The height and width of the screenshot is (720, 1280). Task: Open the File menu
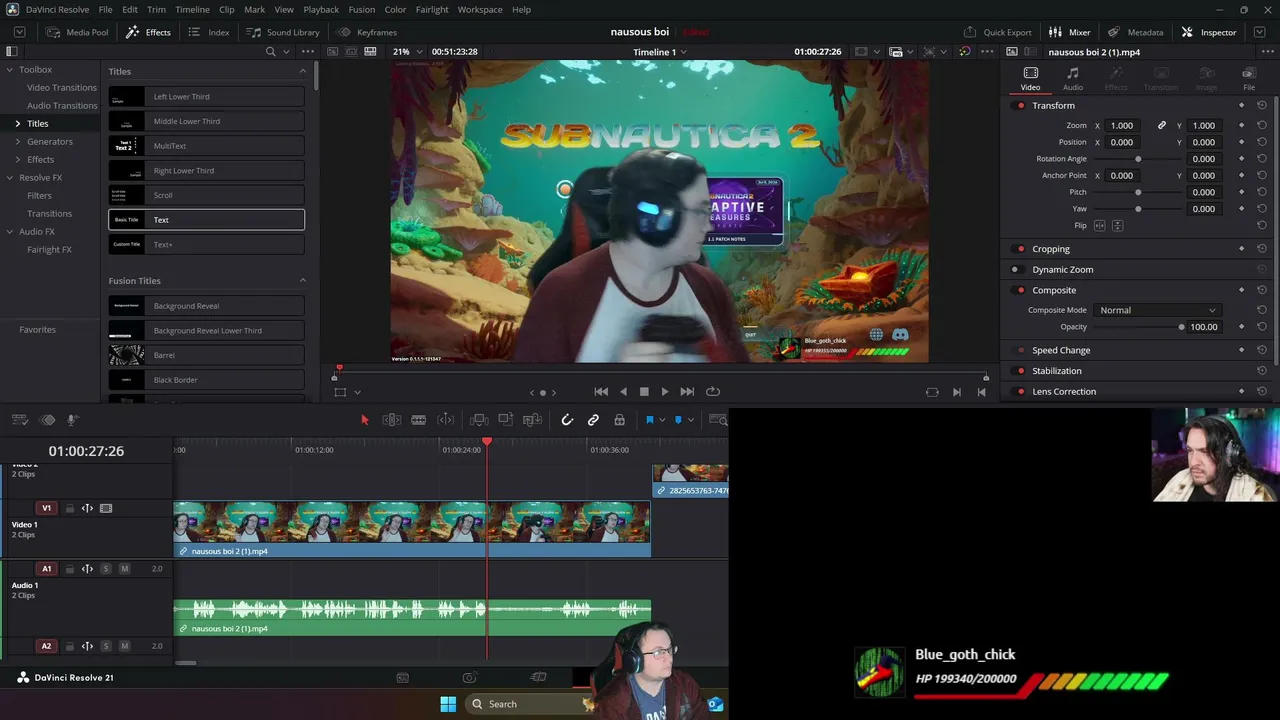(x=105, y=10)
